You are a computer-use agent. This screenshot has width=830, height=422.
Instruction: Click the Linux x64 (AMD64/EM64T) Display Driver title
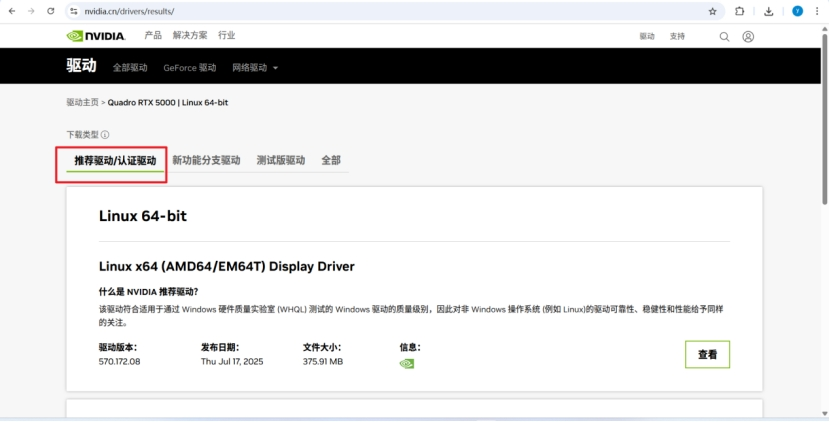click(x=227, y=266)
